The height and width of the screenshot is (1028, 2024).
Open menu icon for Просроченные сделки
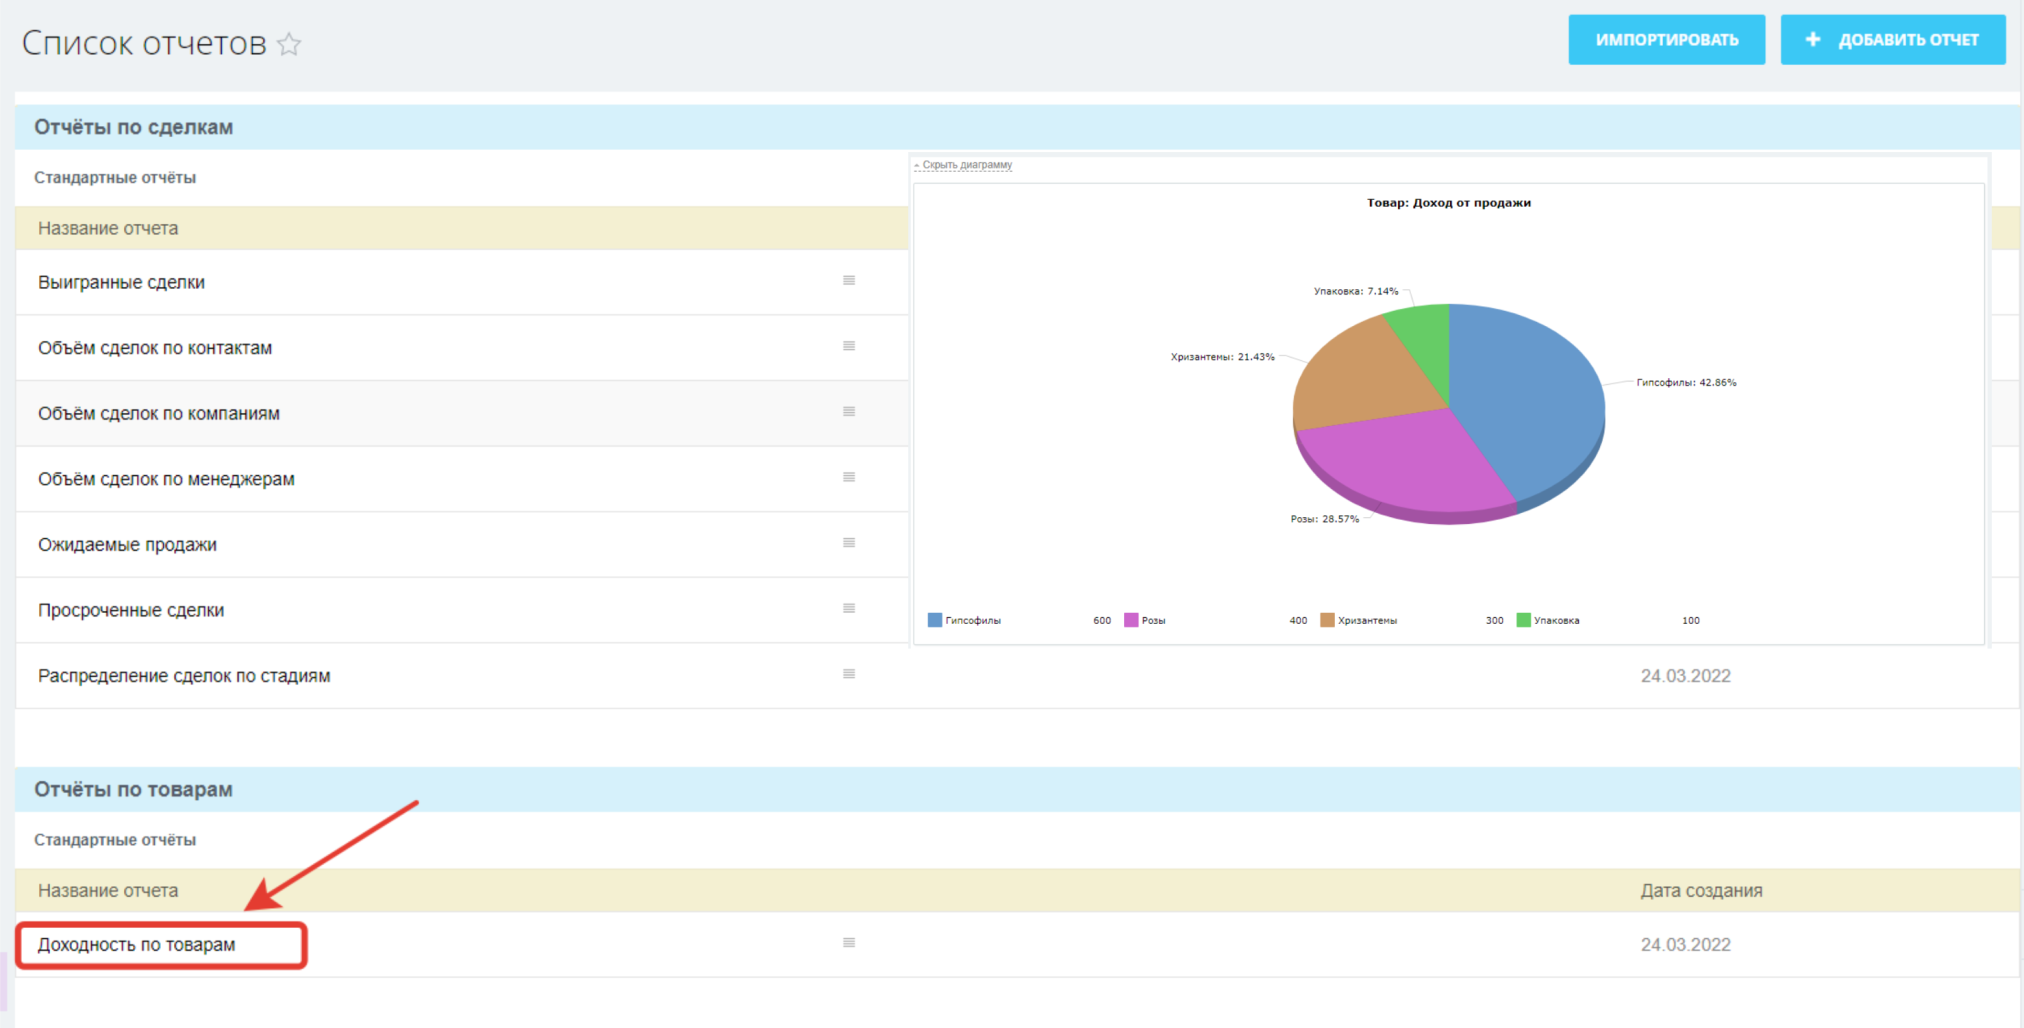pos(849,608)
